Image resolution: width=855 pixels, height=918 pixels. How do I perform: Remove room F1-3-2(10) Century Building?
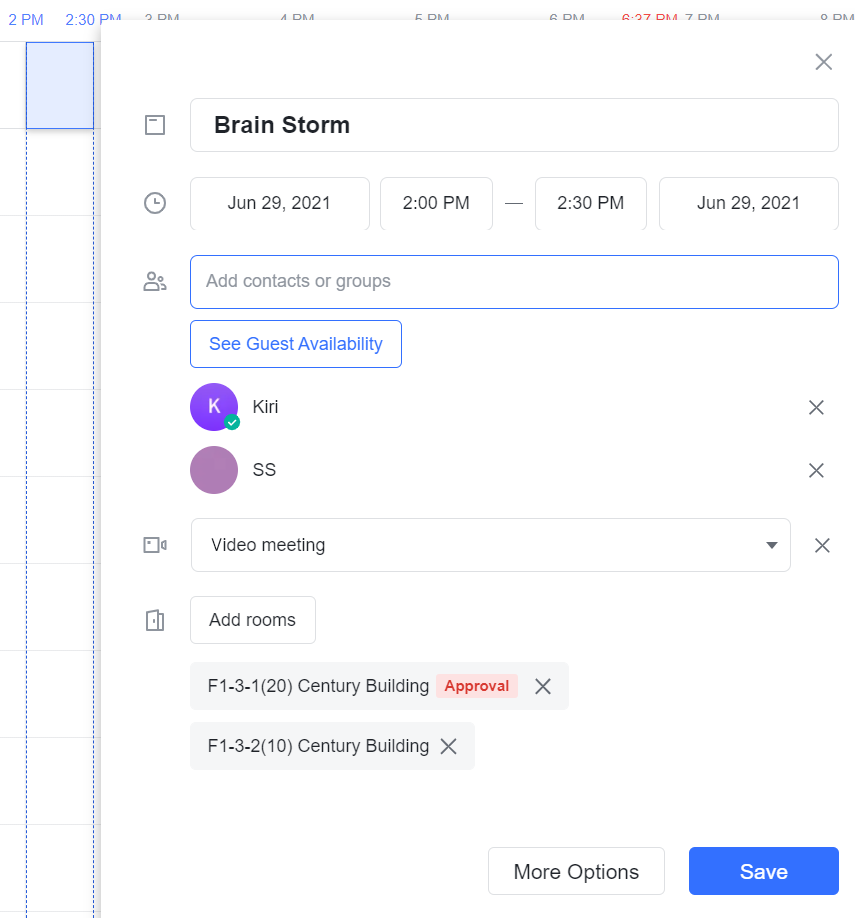pyautogui.click(x=449, y=746)
